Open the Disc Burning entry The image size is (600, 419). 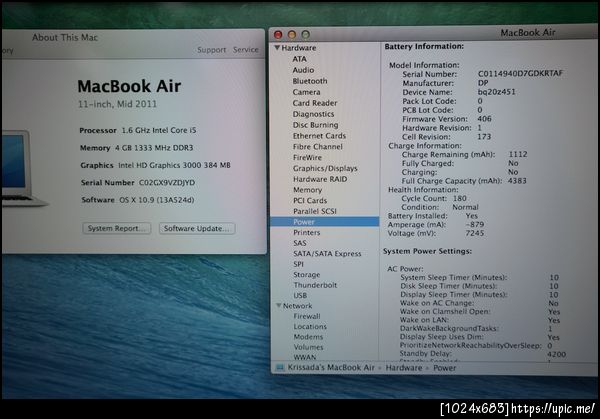315,125
